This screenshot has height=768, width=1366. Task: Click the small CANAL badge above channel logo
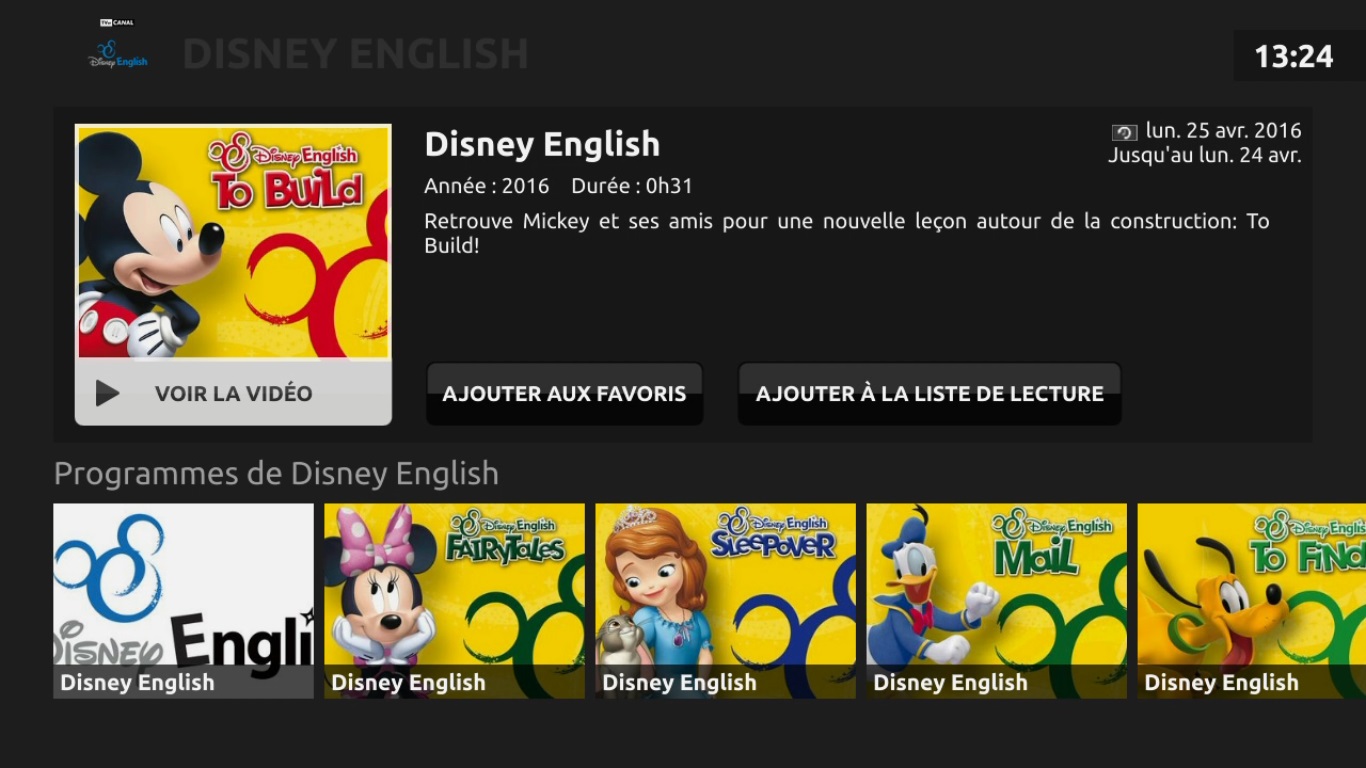click(x=117, y=22)
